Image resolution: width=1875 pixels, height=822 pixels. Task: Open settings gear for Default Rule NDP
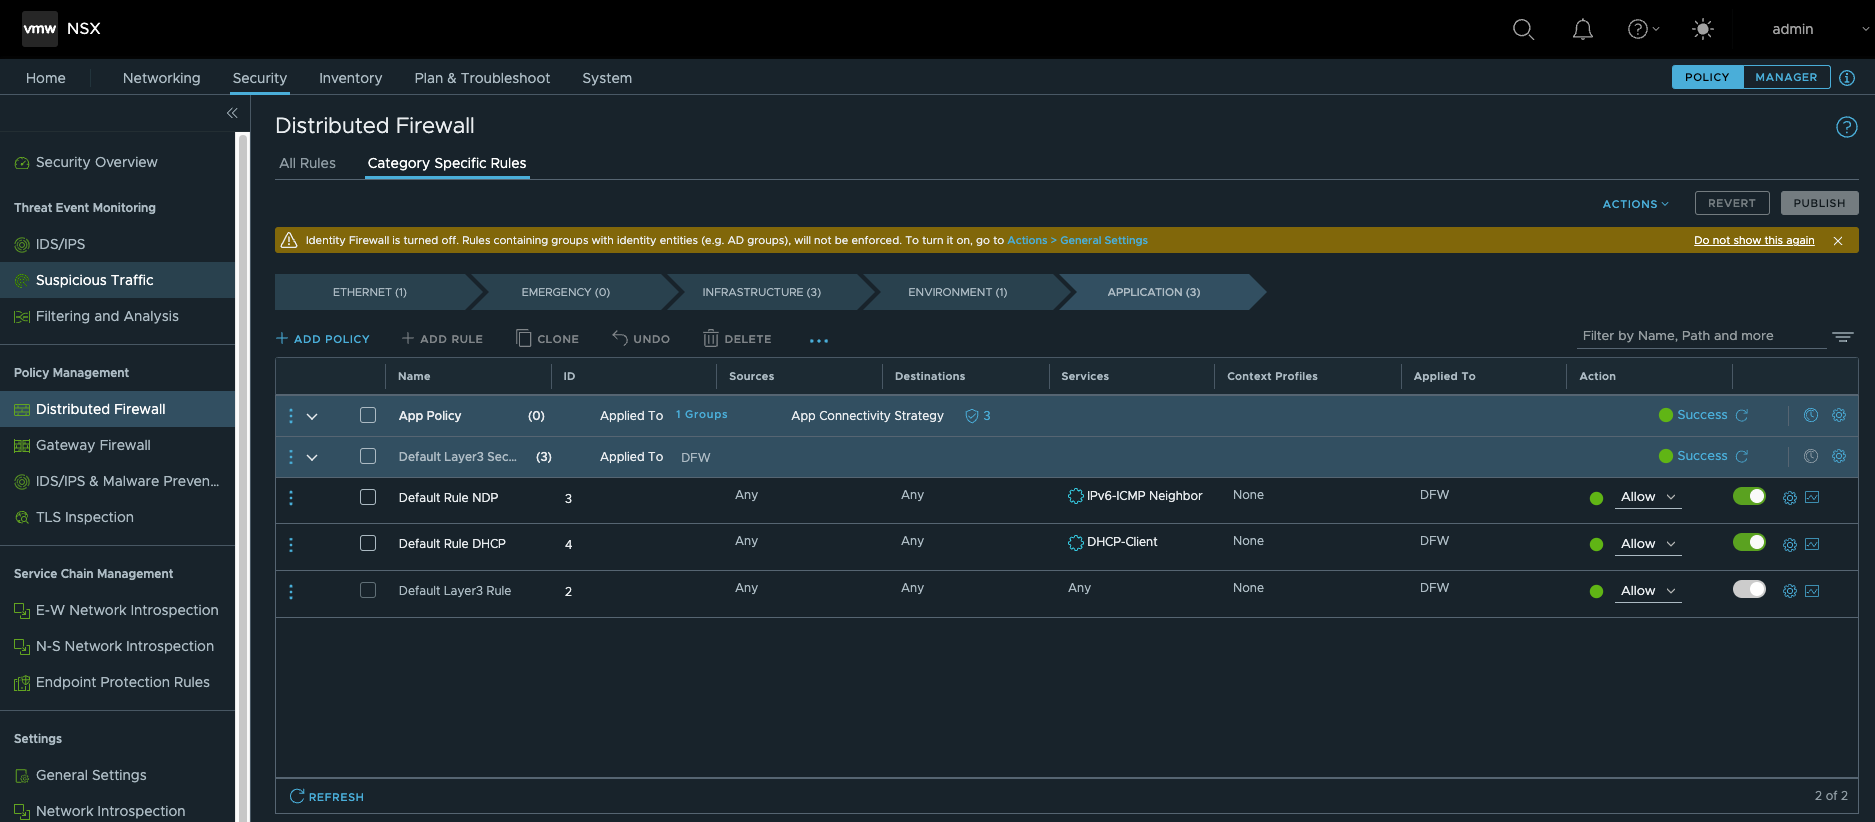(1790, 498)
